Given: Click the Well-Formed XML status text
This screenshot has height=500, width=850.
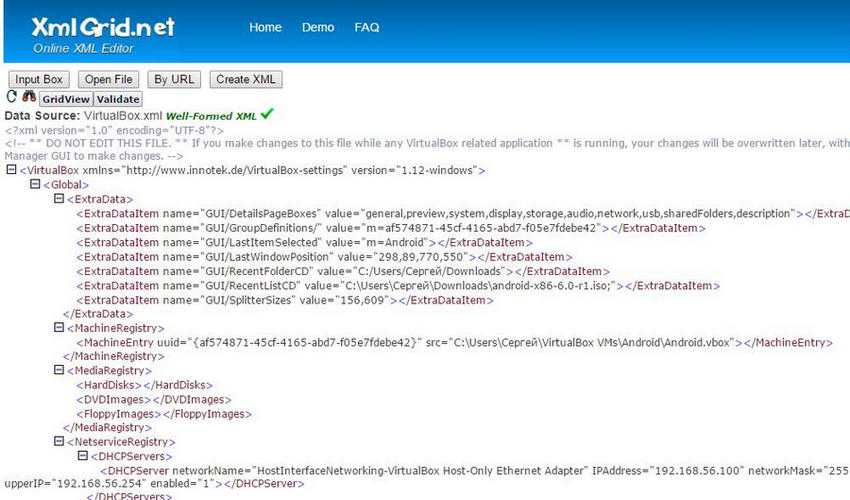Looking at the screenshot, I should point(211,116).
